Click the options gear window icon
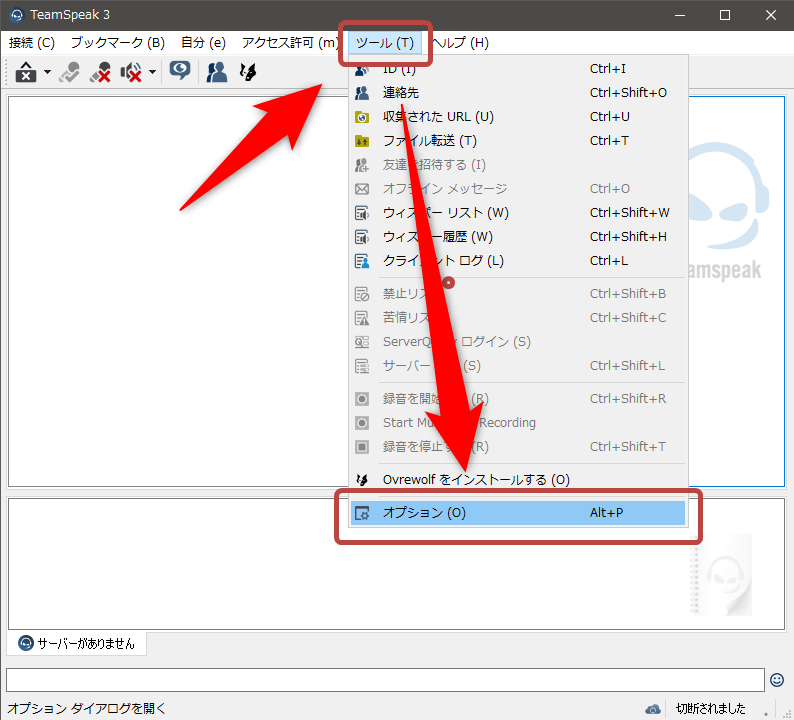The image size is (794, 720). pyautogui.click(x=362, y=513)
